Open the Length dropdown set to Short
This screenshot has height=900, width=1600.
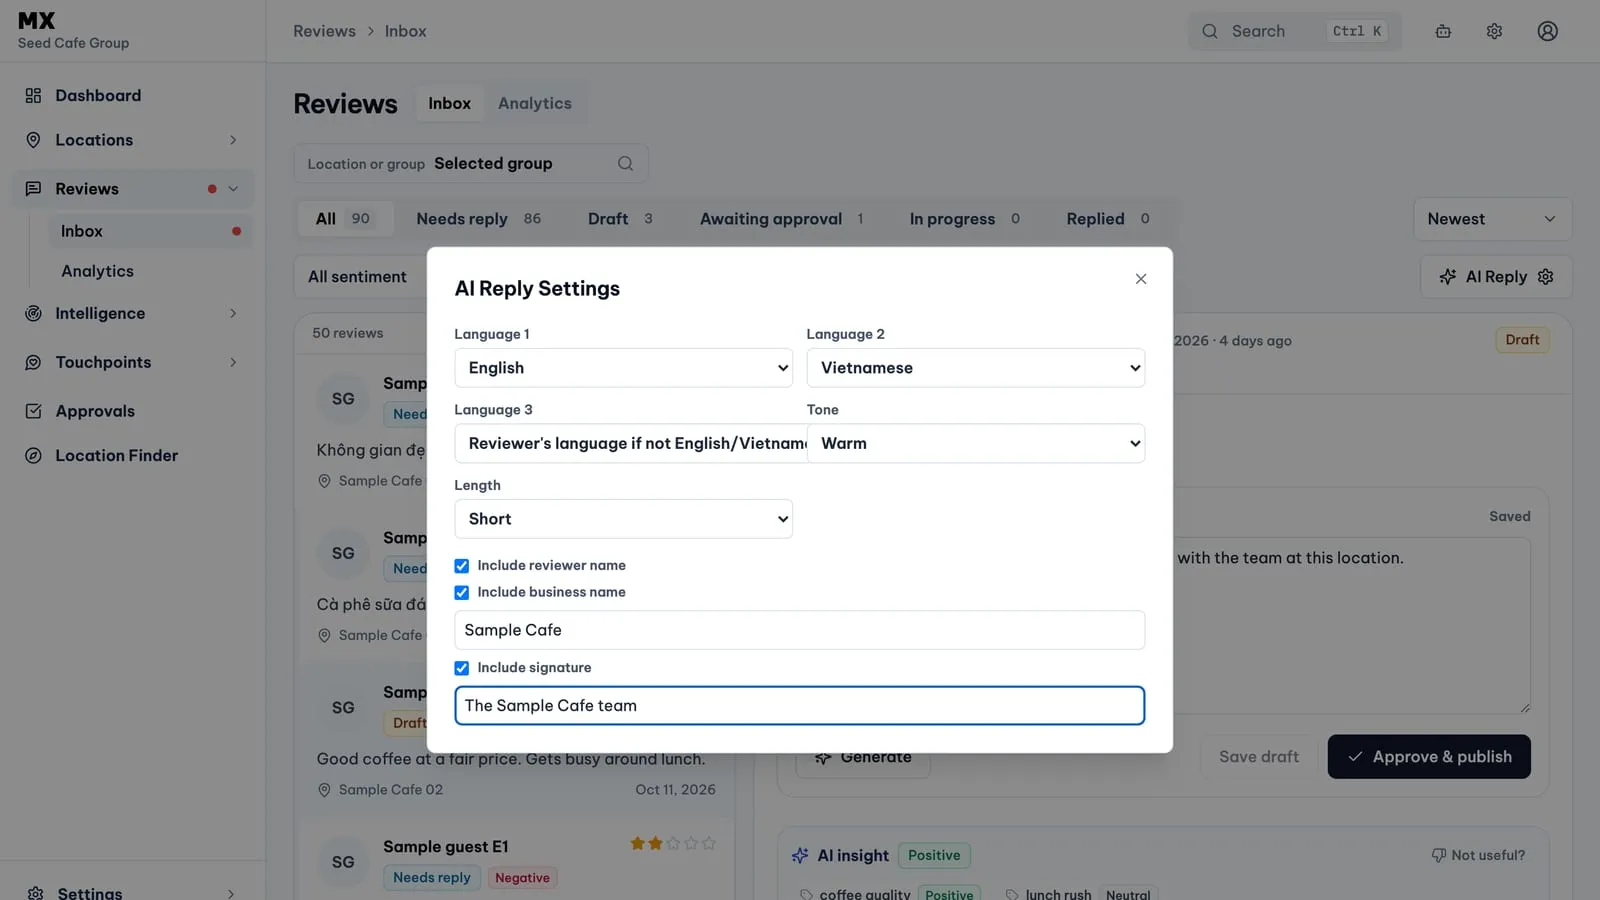coord(624,519)
